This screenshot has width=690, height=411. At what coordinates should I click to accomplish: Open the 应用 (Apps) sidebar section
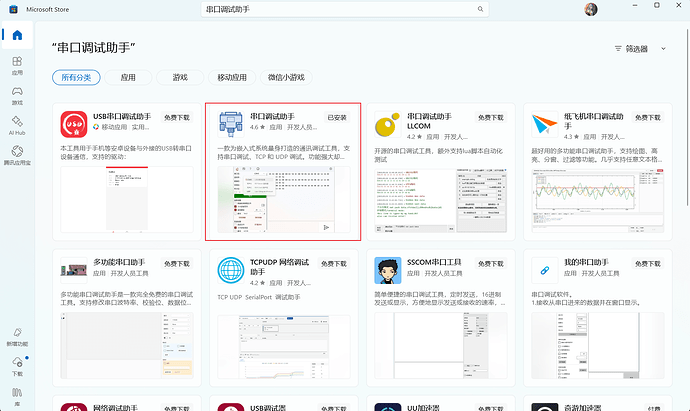pyautogui.click(x=17, y=67)
